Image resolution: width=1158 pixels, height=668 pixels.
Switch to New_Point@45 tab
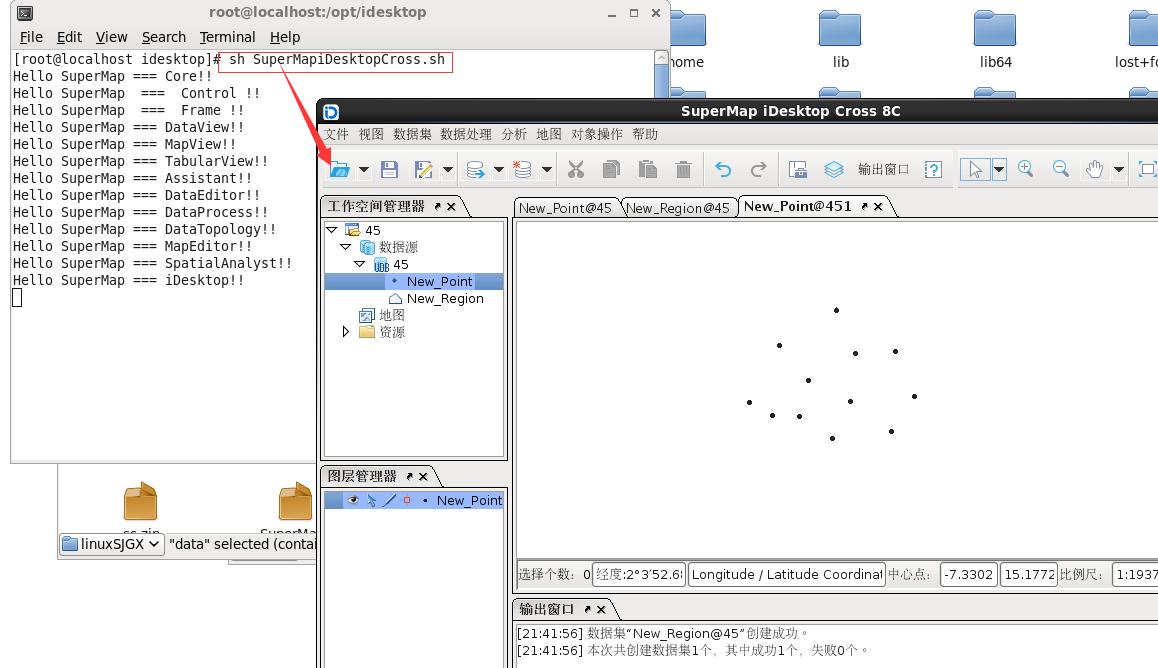click(x=566, y=208)
